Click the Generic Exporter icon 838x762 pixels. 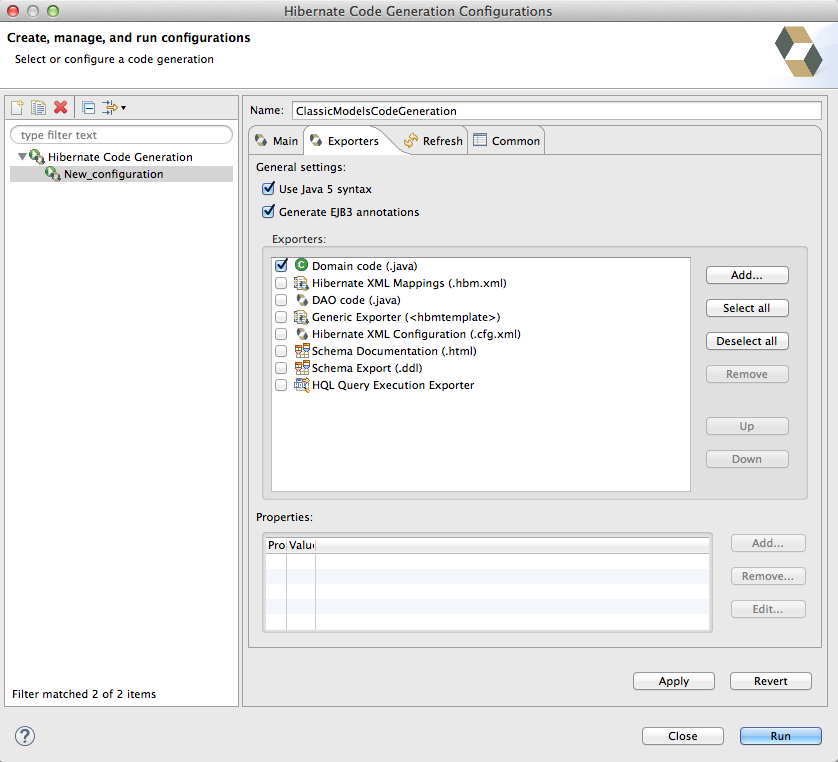coord(301,317)
